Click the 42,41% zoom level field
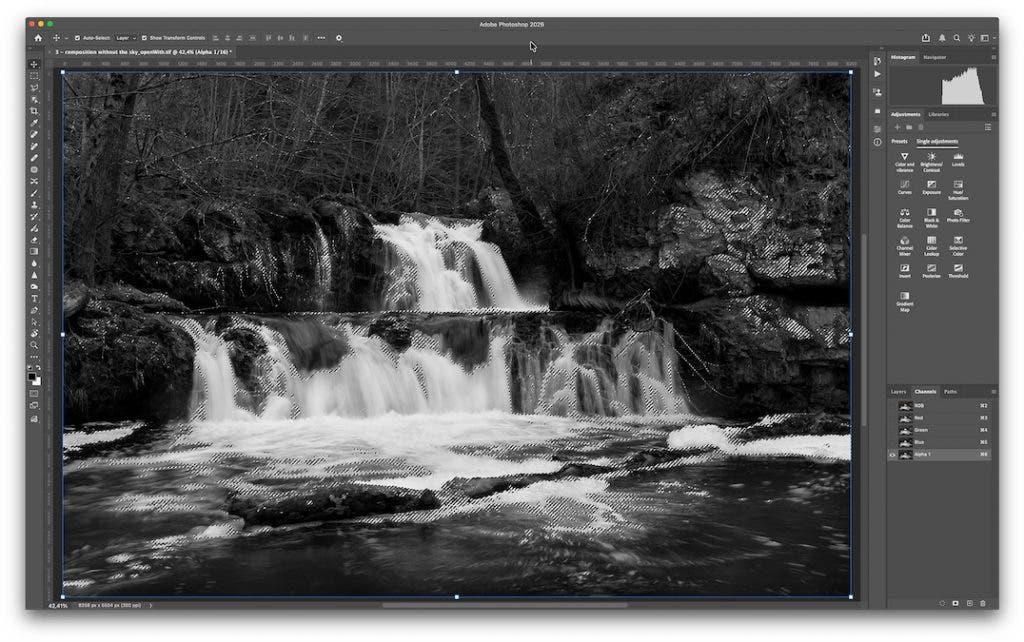Image resolution: width=1024 pixels, height=642 pixels. point(57,605)
